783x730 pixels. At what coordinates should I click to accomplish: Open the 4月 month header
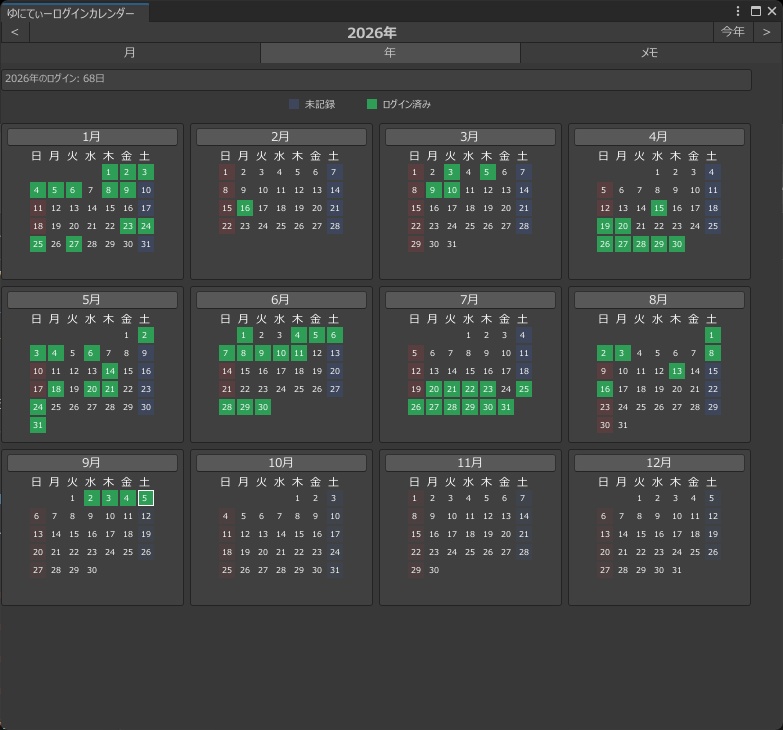tap(659, 137)
